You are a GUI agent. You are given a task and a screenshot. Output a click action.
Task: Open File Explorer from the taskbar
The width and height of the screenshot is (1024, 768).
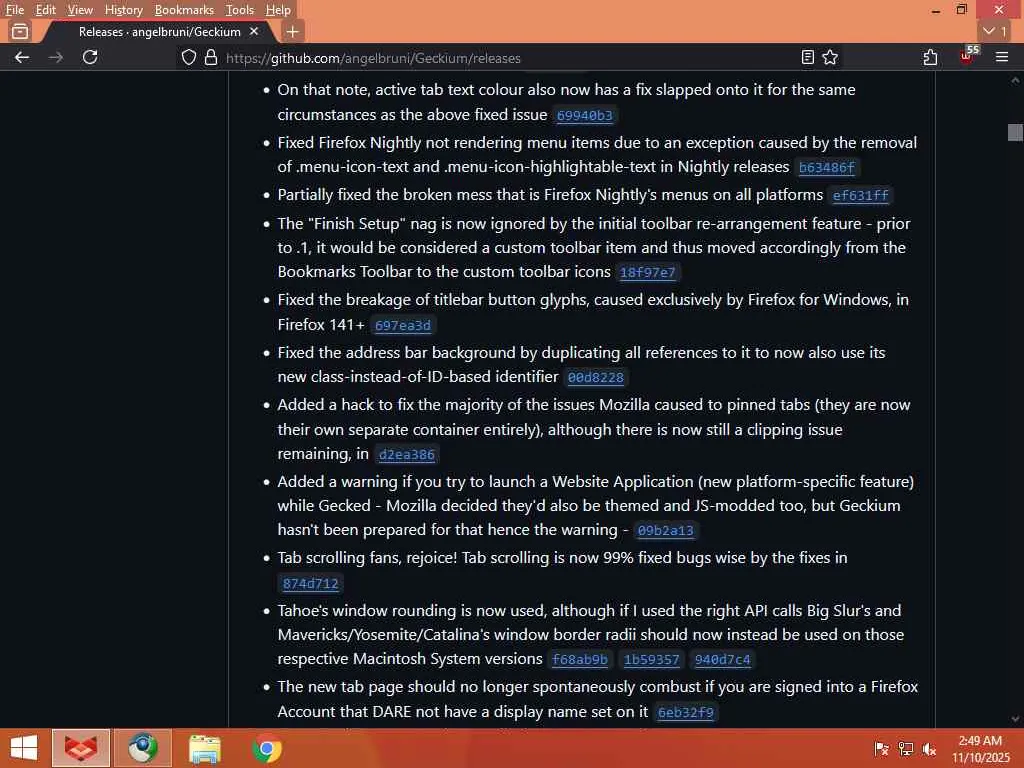(x=204, y=748)
